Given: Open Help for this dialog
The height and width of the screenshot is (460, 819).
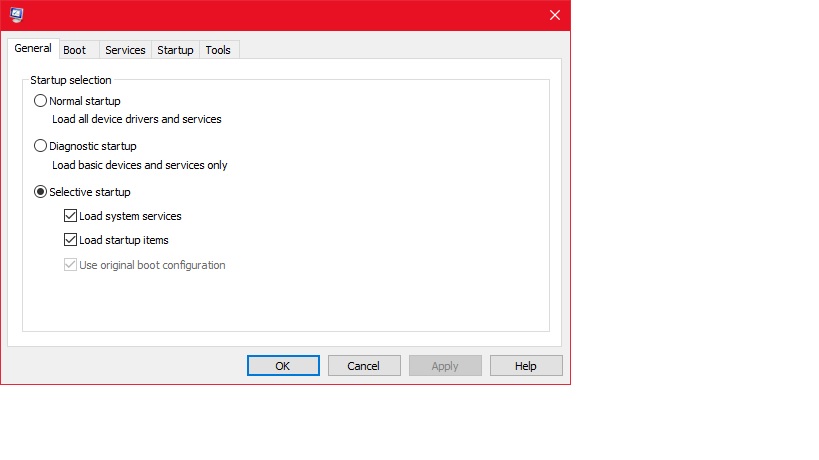Looking at the screenshot, I should [526, 365].
